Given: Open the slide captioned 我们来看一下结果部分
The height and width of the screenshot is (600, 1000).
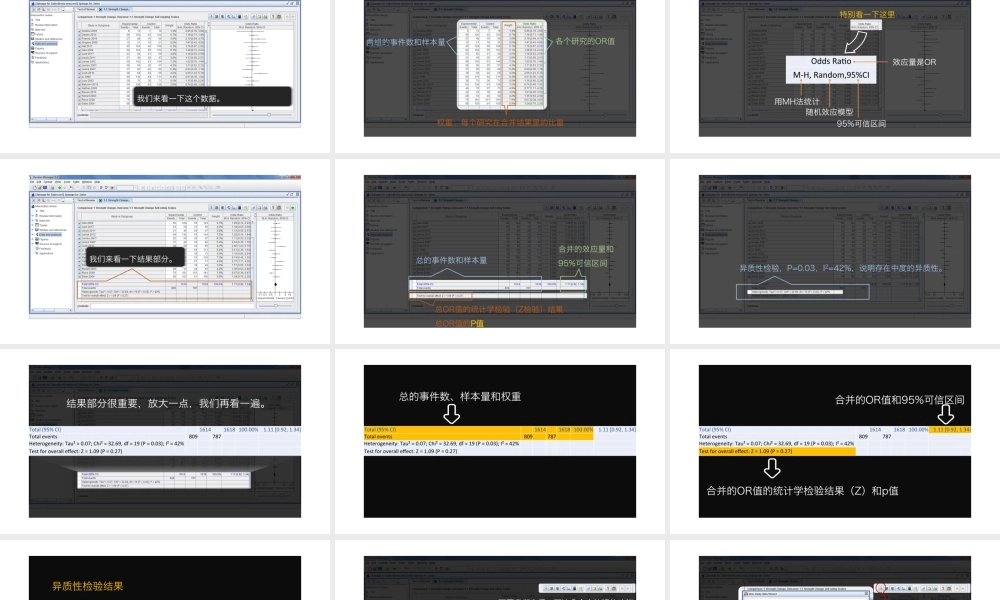Looking at the screenshot, I should coord(165,247).
